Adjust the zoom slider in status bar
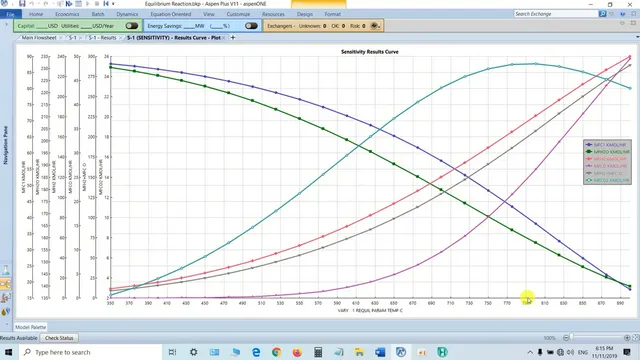This screenshot has height=360, width=640. 572,338
